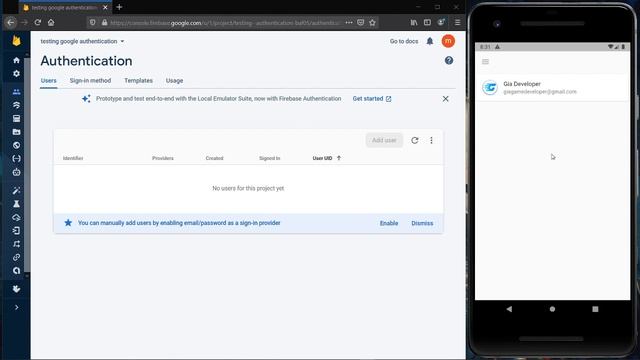The height and width of the screenshot is (360, 640).
Task: Open browser home page
Action: click(x=51, y=22)
